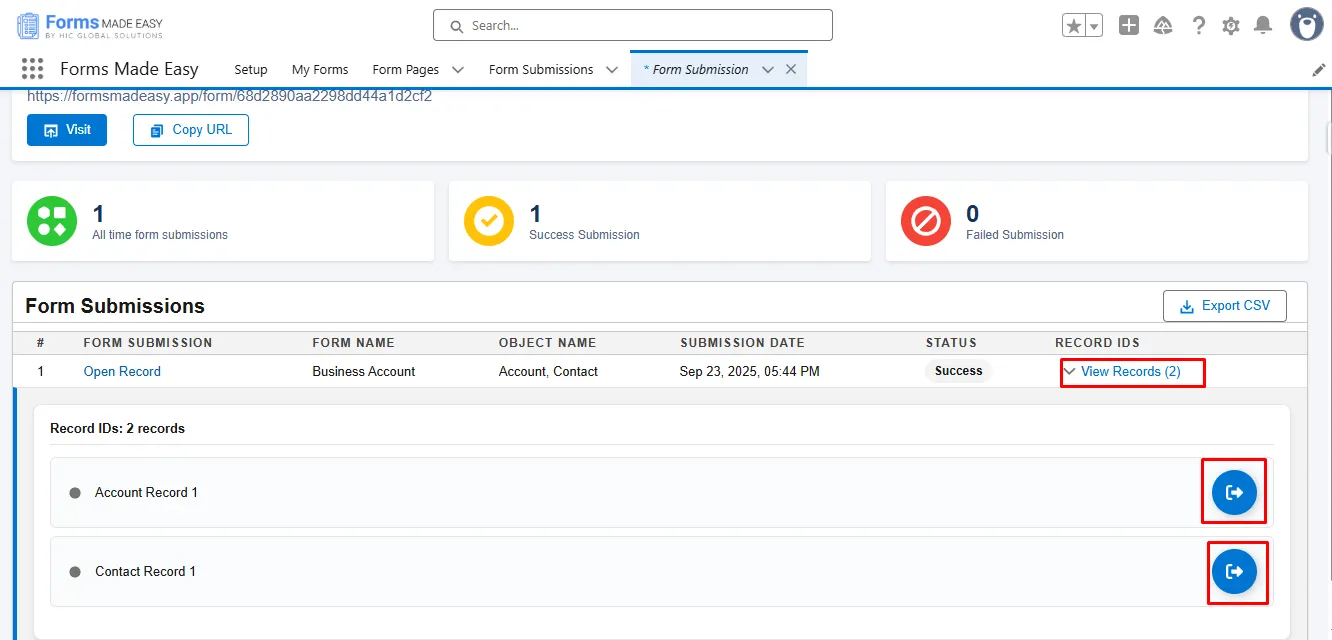Expand the Favorites list dropdown arrow
The width and height of the screenshot is (1332, 640).
tap(1094, 26)
